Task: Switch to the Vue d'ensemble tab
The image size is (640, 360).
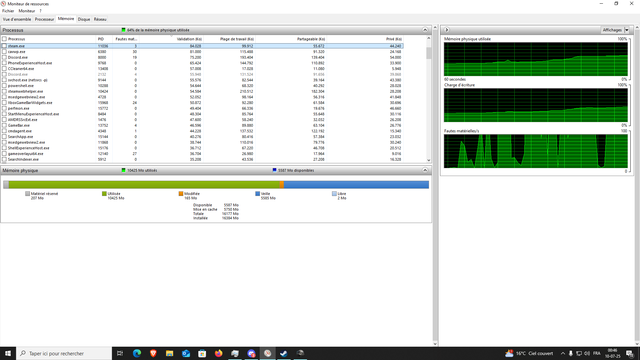Action: [x=17, y=19]
